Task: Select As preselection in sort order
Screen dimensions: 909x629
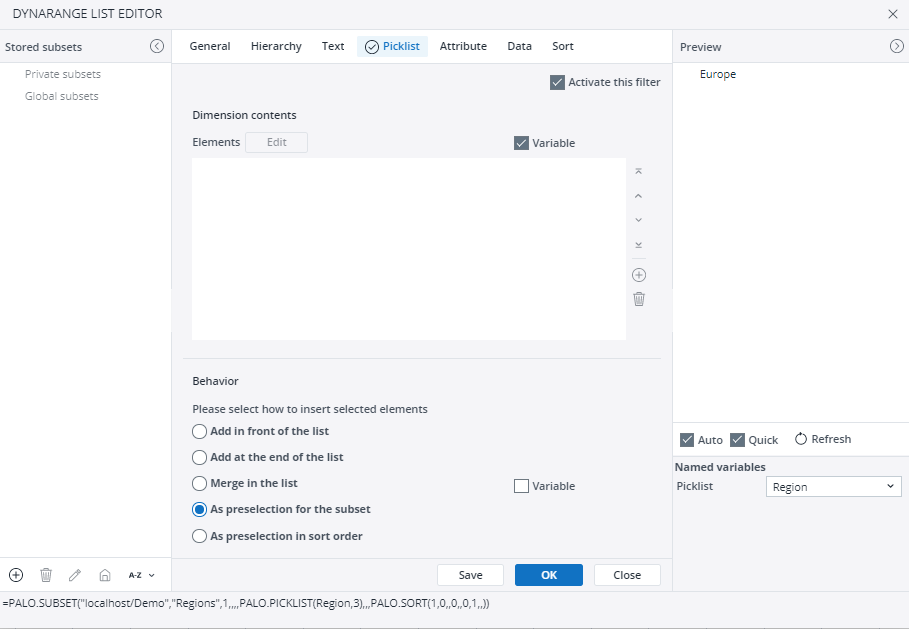Action: tap(199, 536)
